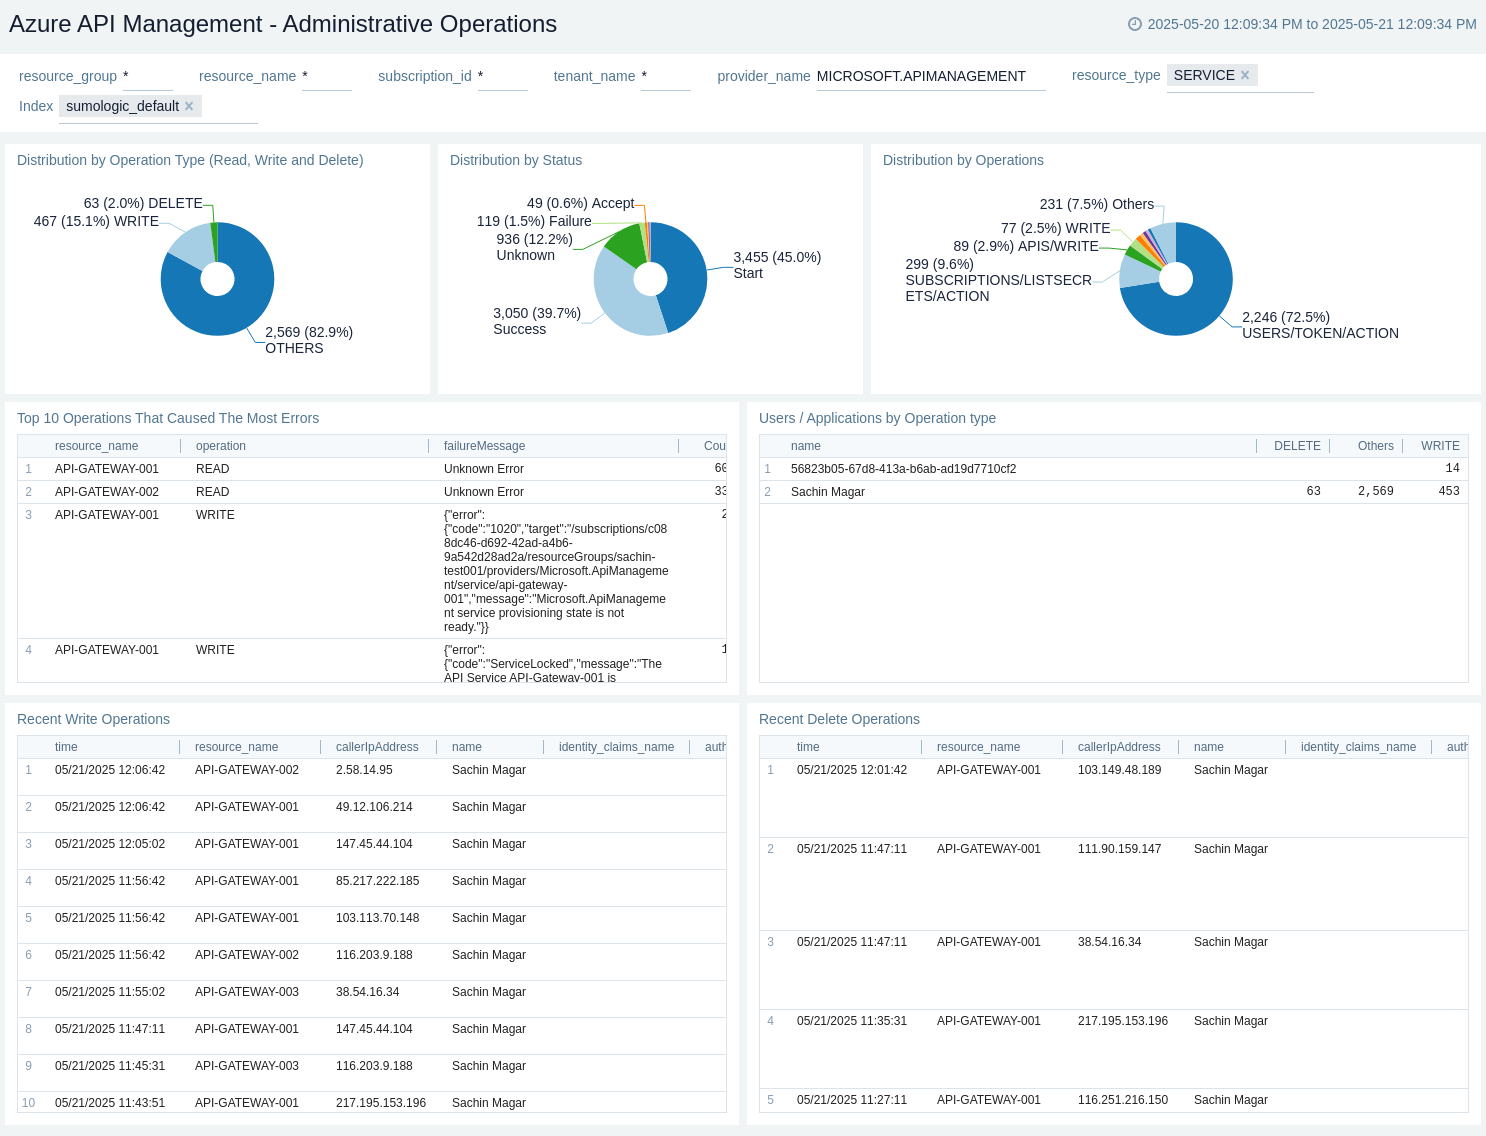Sort errors table by operation column
This screenshot has height=1136, width=1486.
point(221,446)
